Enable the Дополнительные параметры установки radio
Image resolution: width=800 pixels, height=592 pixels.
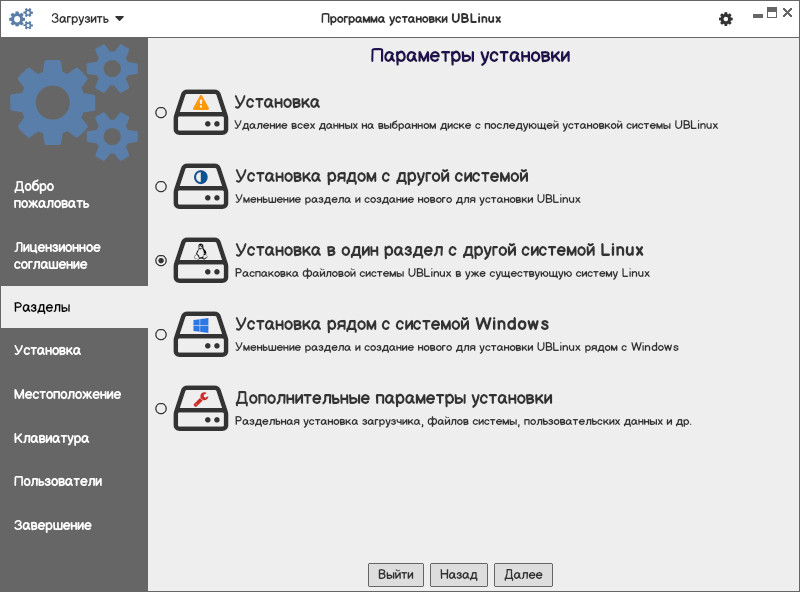click(x=161, y=408)
